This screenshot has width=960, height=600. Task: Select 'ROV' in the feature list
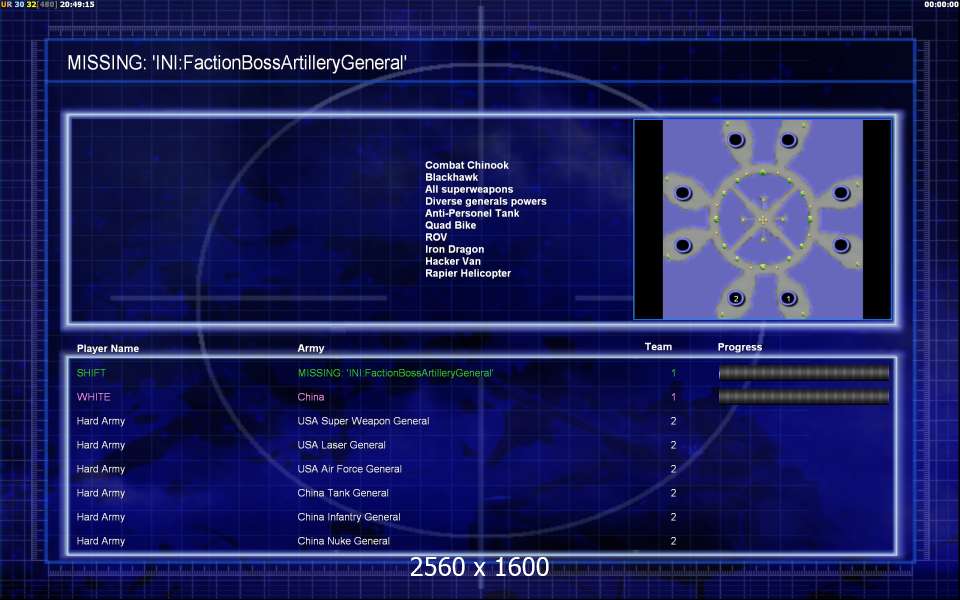coord(436,237)
